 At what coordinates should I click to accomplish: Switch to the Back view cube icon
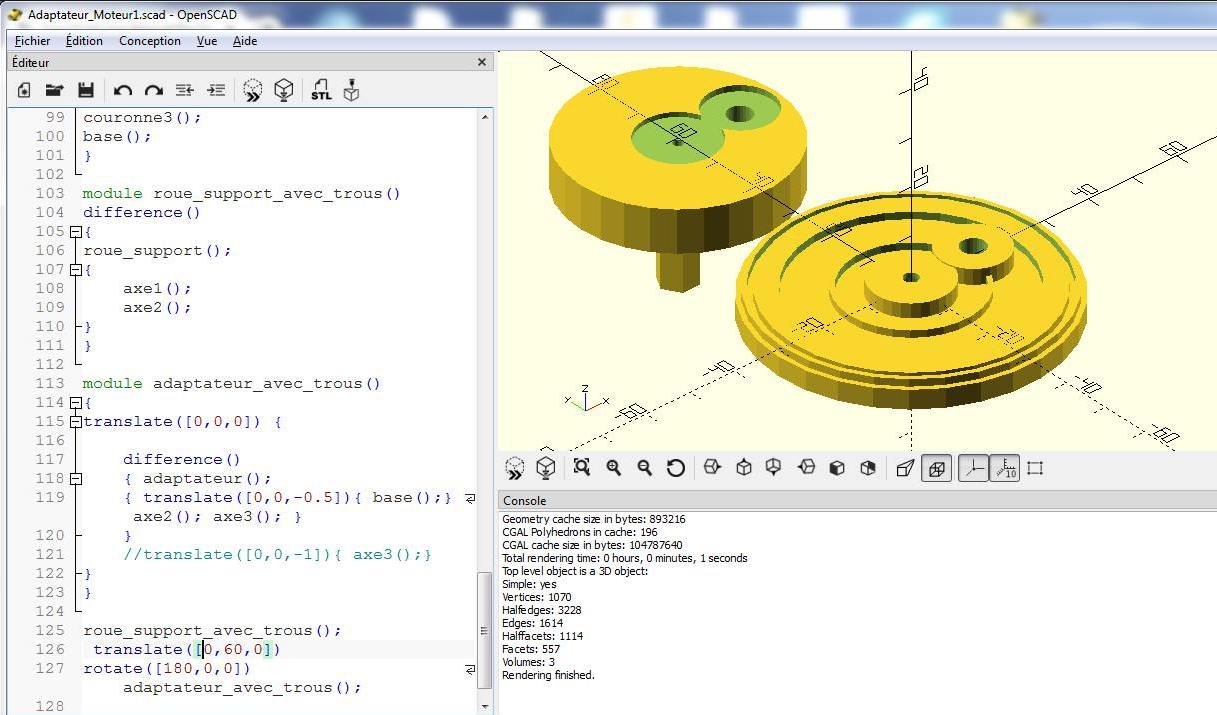868,468
